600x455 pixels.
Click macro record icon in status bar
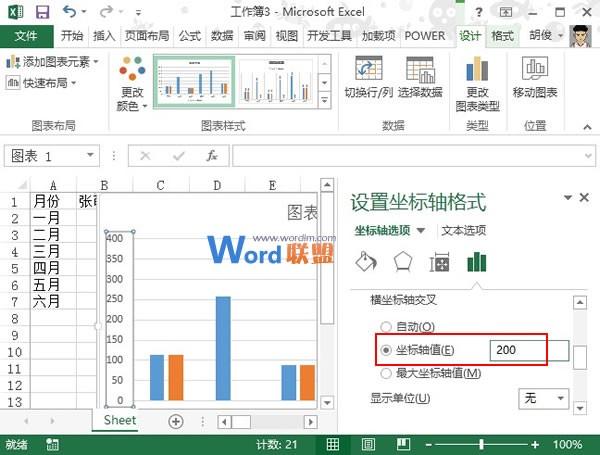(52, 444)
